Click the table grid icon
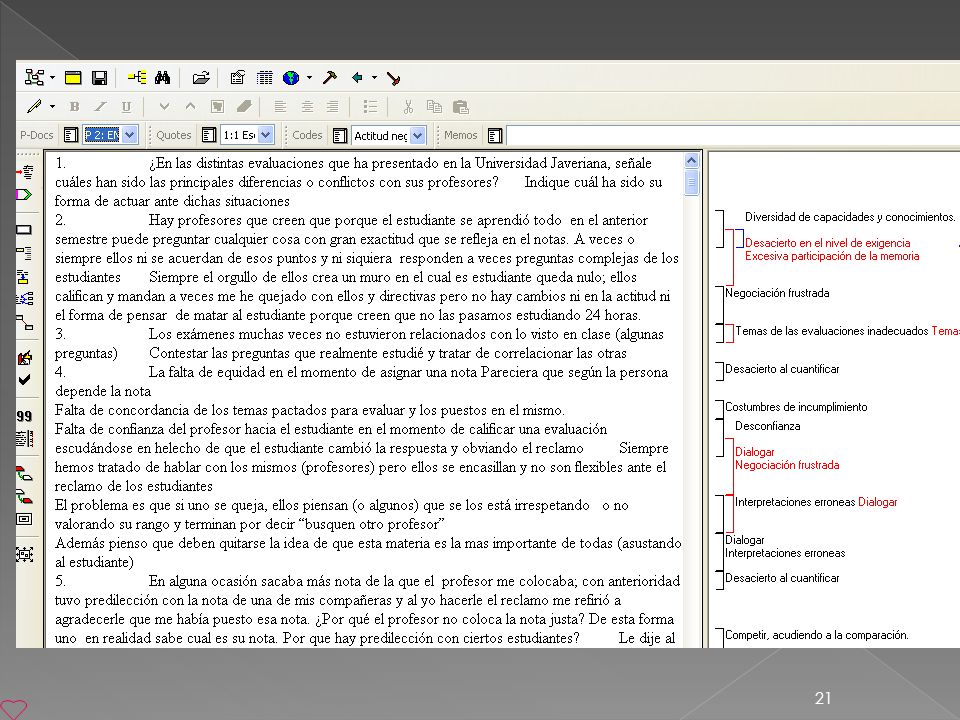Viewport: 960px width, 720px height. click(x=264, y=78)
